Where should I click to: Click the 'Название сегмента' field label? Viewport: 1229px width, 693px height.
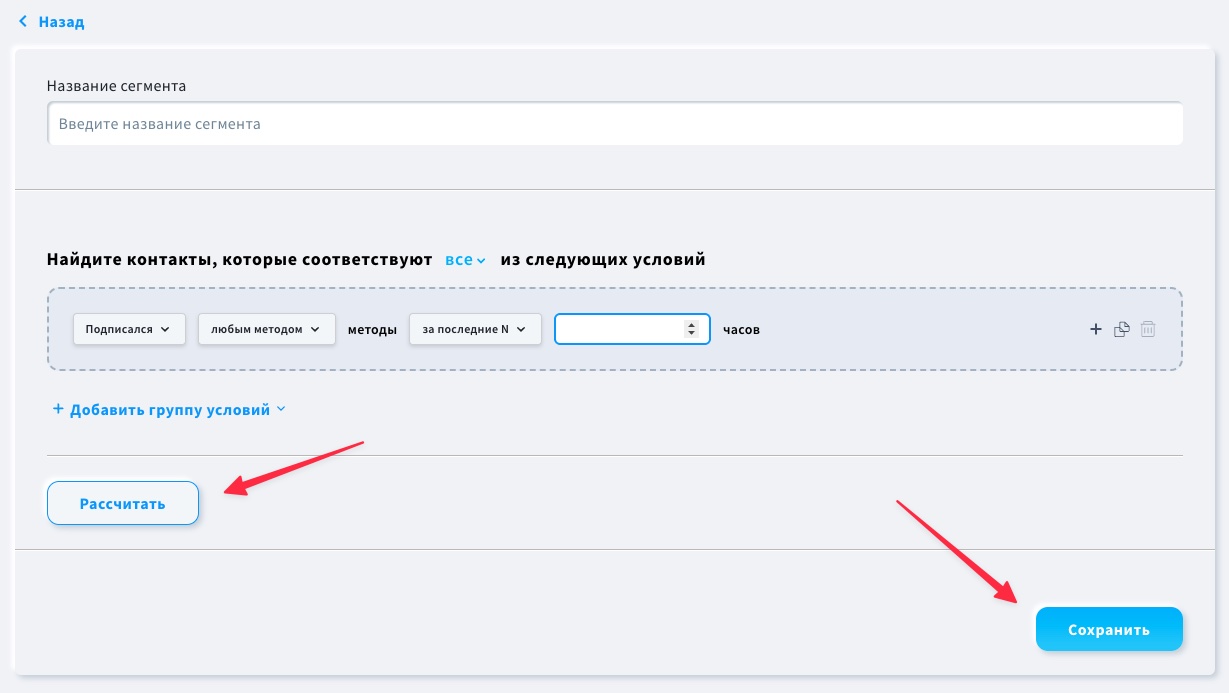click(x=116, y=86)
